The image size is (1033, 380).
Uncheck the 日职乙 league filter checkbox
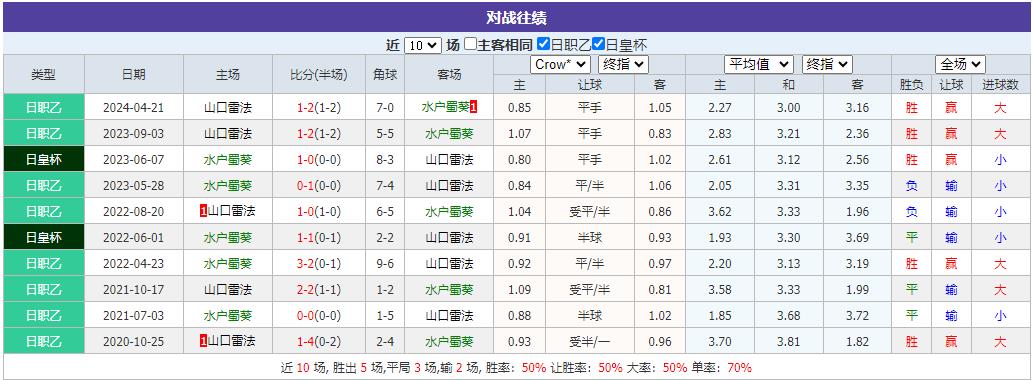pos(544,44)
